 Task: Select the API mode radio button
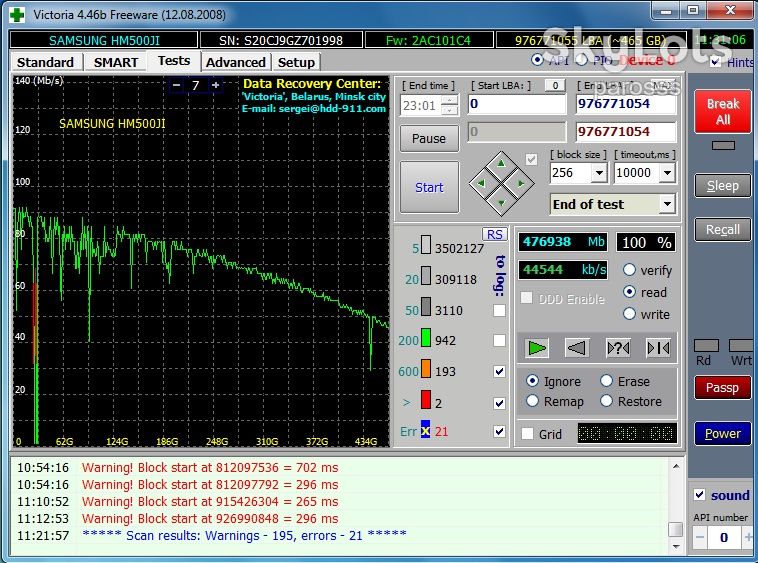click(537, 60)
